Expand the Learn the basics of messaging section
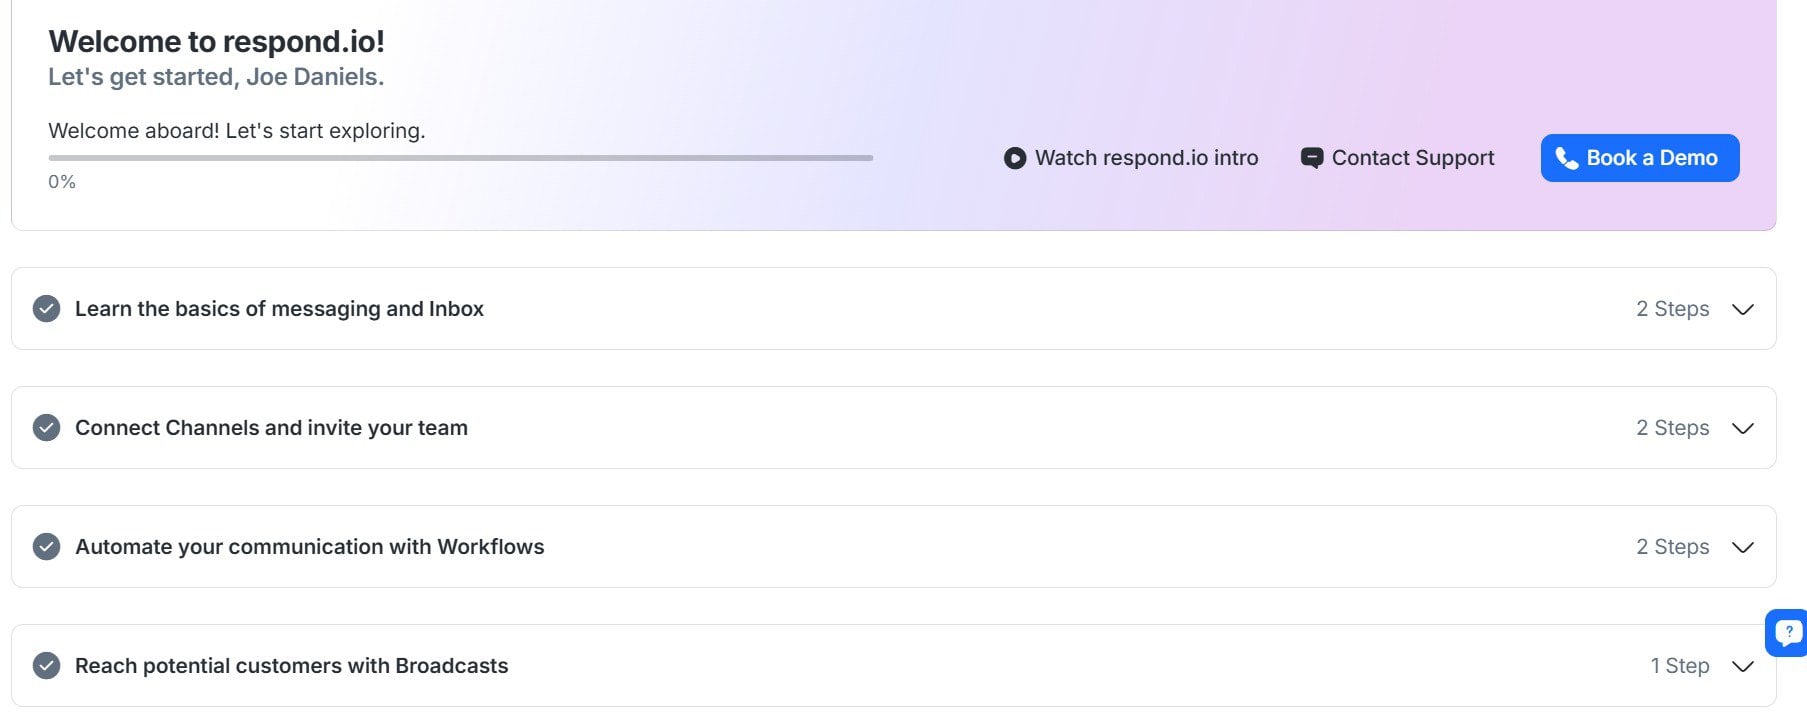The image size is (1807, 712). tap(1742, 309)
